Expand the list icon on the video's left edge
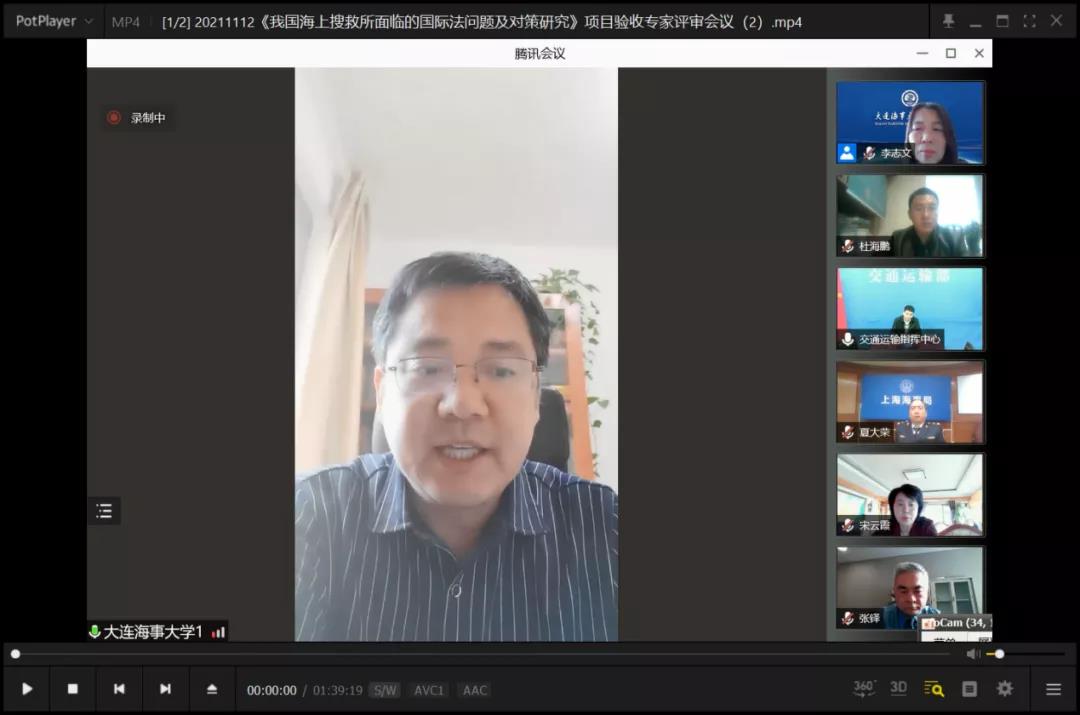 point(104,511)
